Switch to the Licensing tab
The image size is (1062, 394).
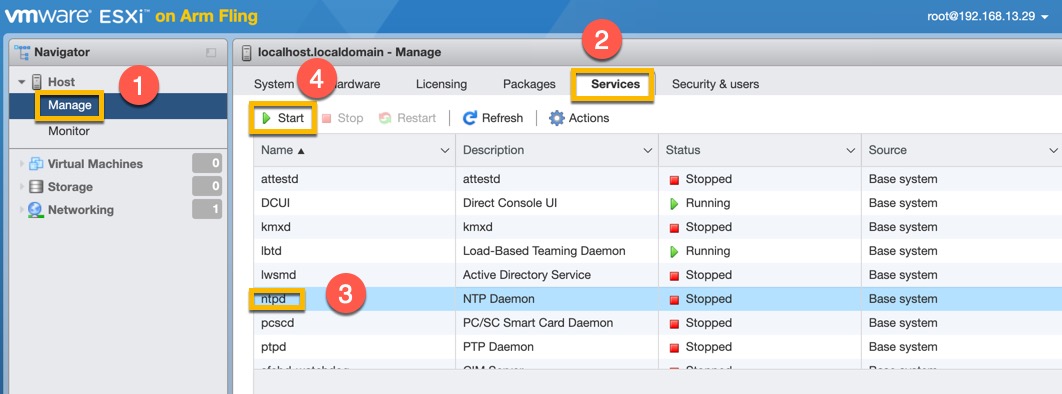tap(441, 84)
